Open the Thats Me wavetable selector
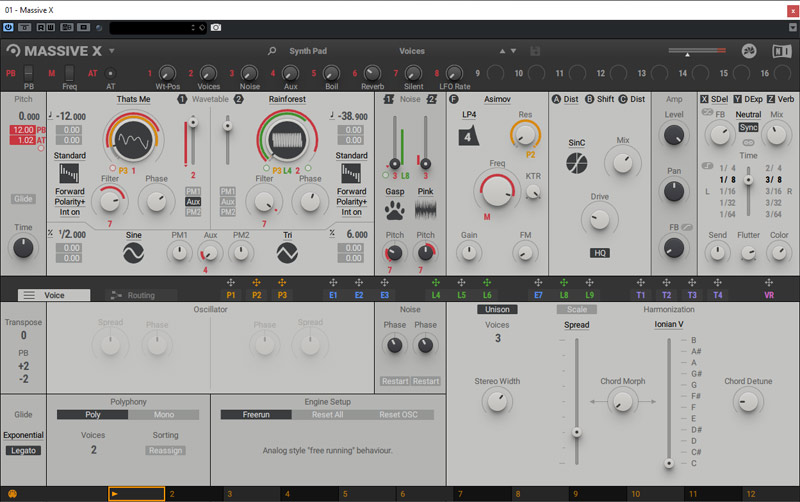Image resolution: width=800 pixels, height=502 pixels. [134, 99]
